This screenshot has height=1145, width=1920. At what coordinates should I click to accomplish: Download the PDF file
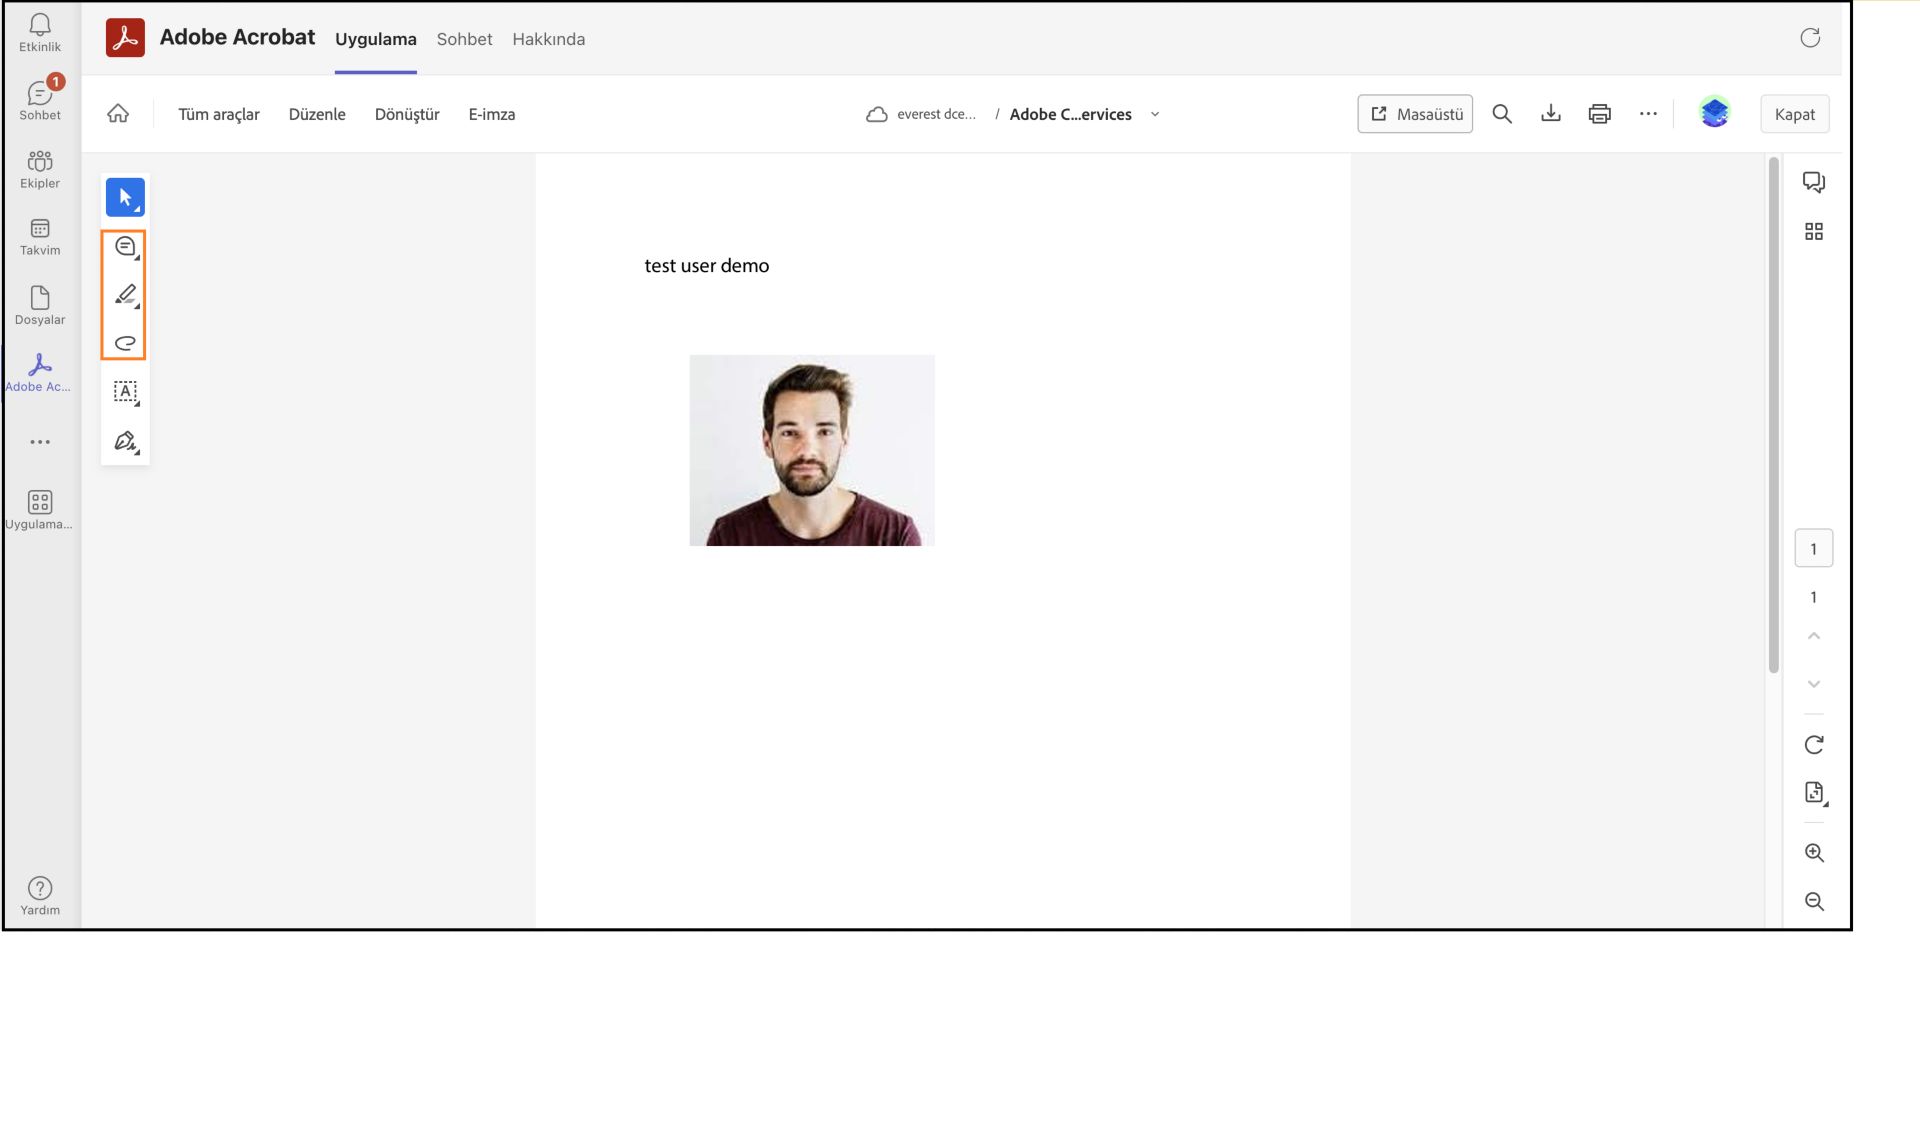click(x=1551, y=114)
